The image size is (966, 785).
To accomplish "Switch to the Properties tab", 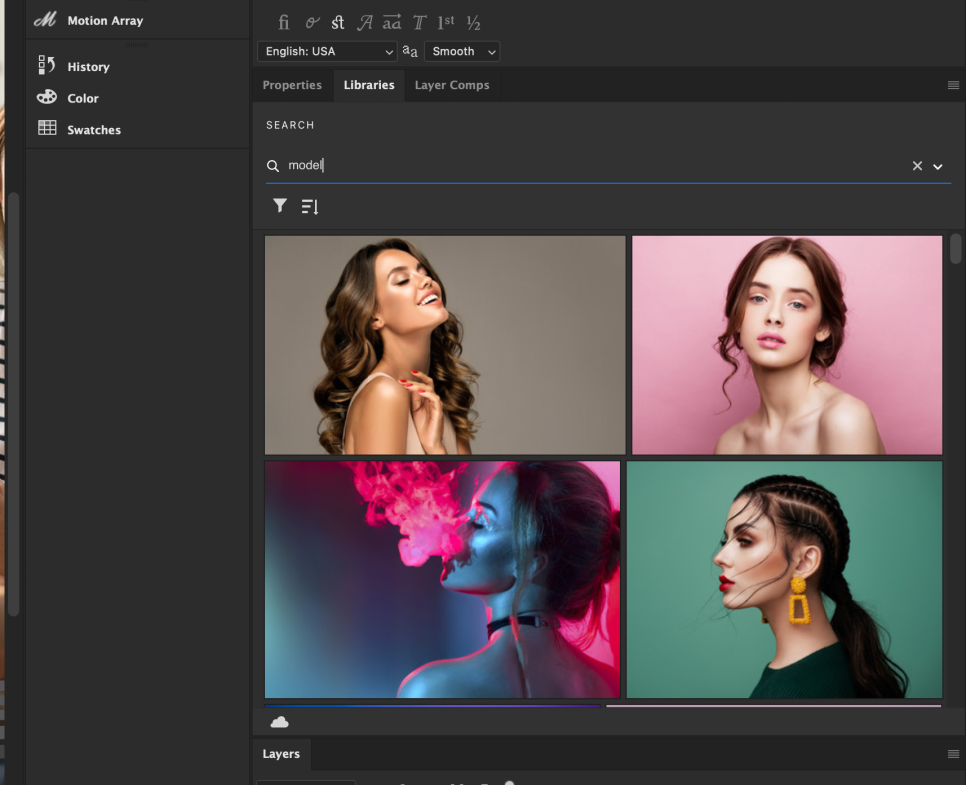I will click(x=292, y=85).
